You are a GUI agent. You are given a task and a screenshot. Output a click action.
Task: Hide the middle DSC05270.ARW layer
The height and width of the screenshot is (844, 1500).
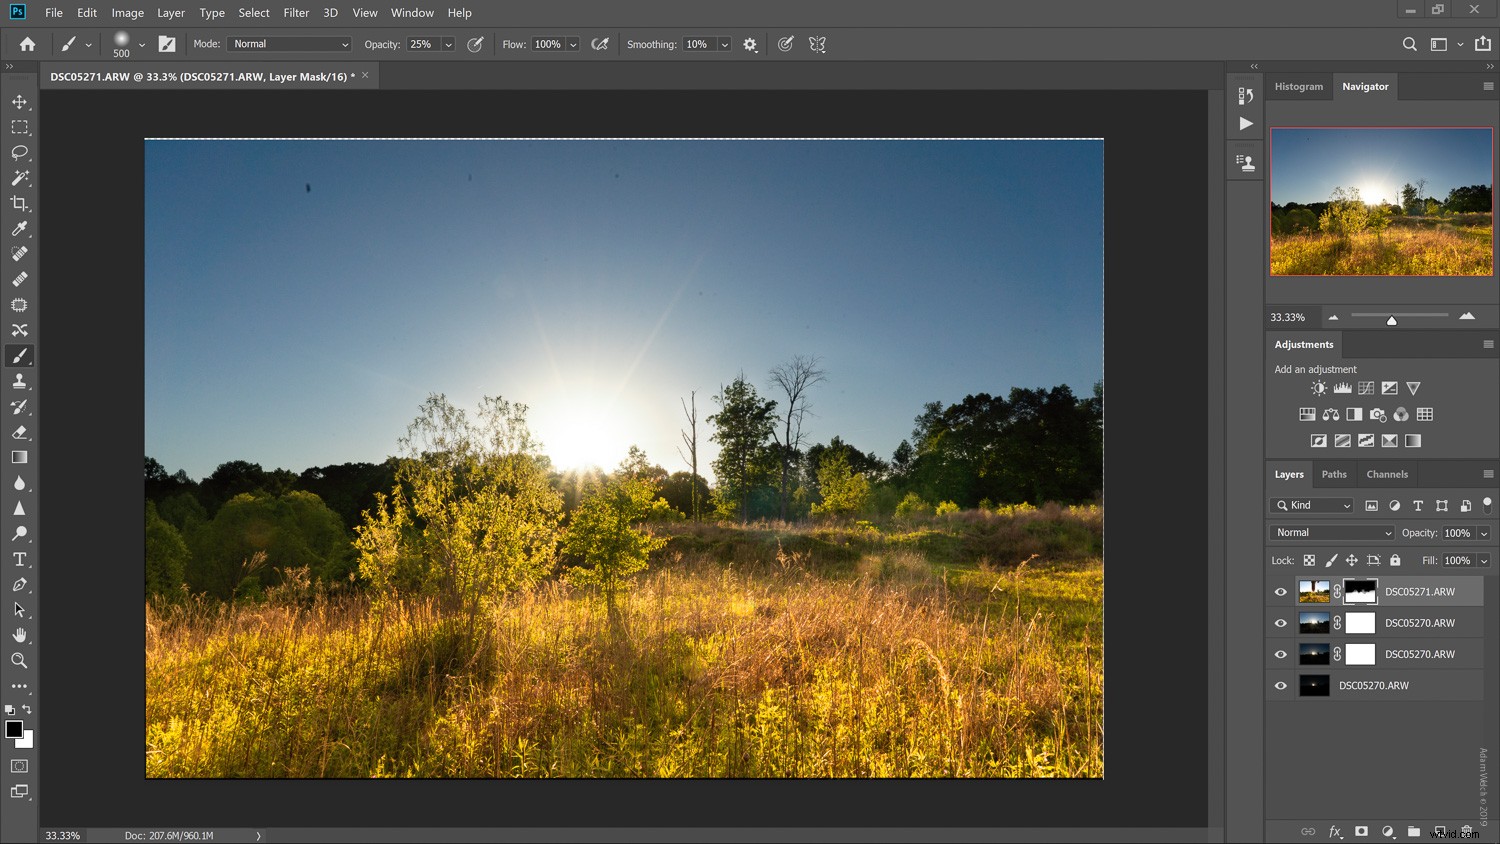1281,653
